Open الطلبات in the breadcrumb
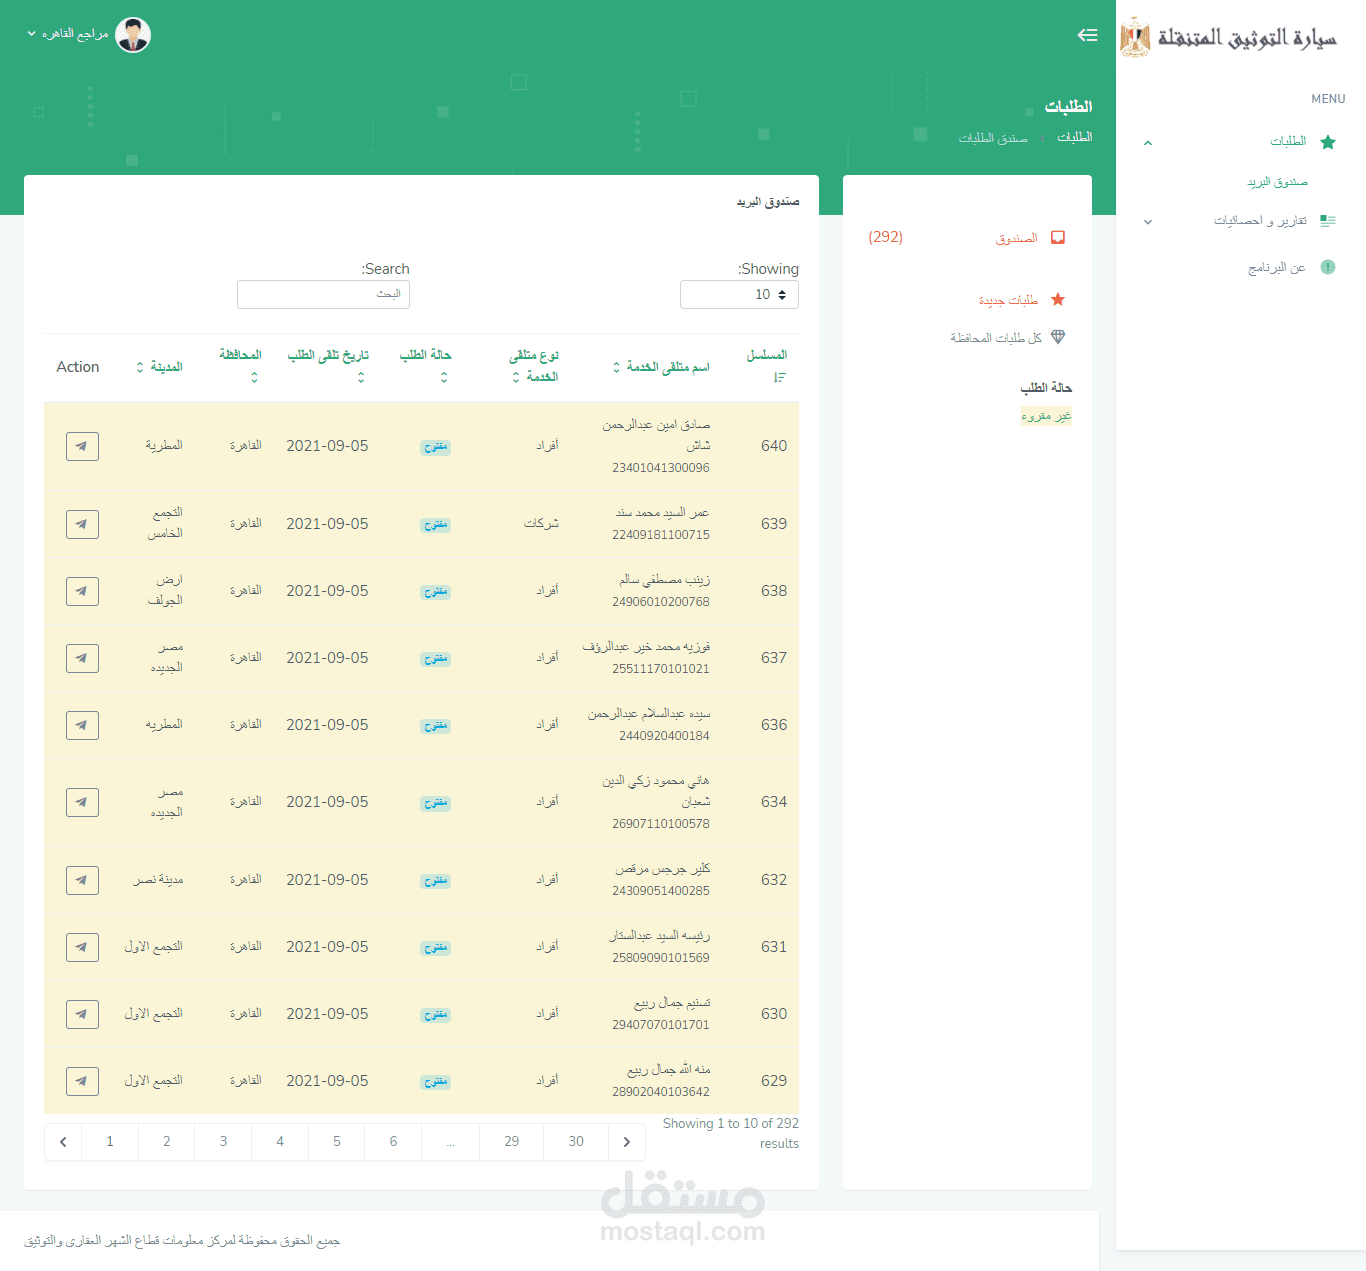The height and width of the screenshot is (1271, 1366). pos(1075,137)
